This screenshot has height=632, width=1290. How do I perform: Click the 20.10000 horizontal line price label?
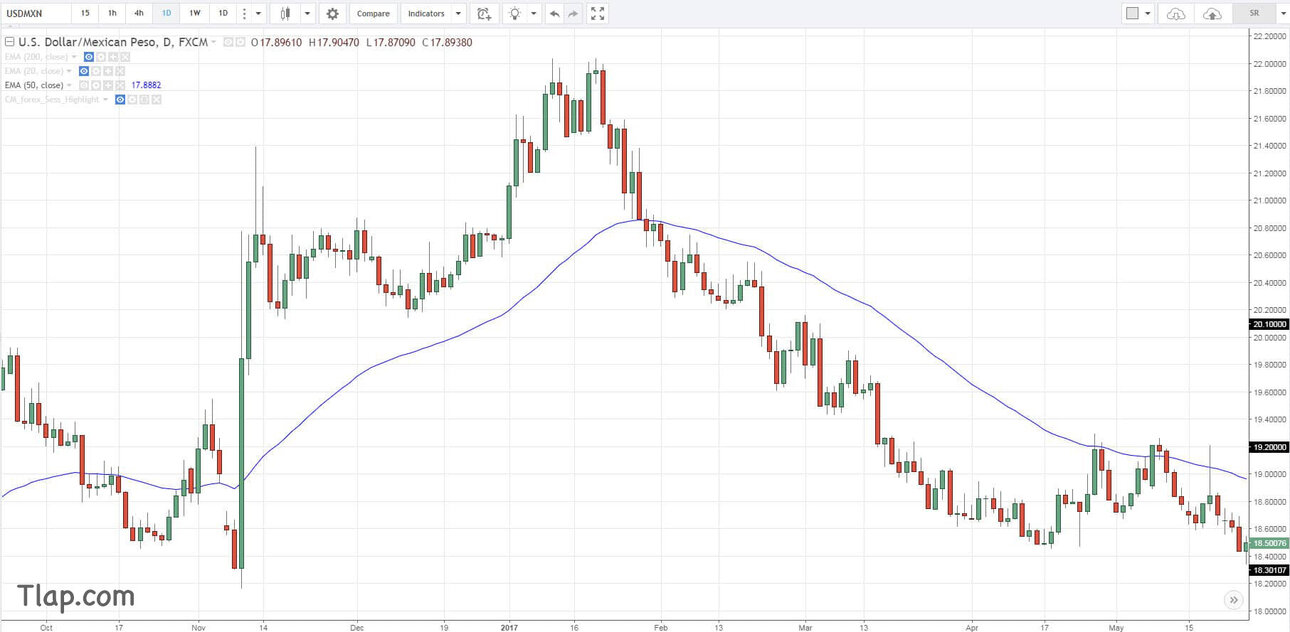[x=1269, y=324]
